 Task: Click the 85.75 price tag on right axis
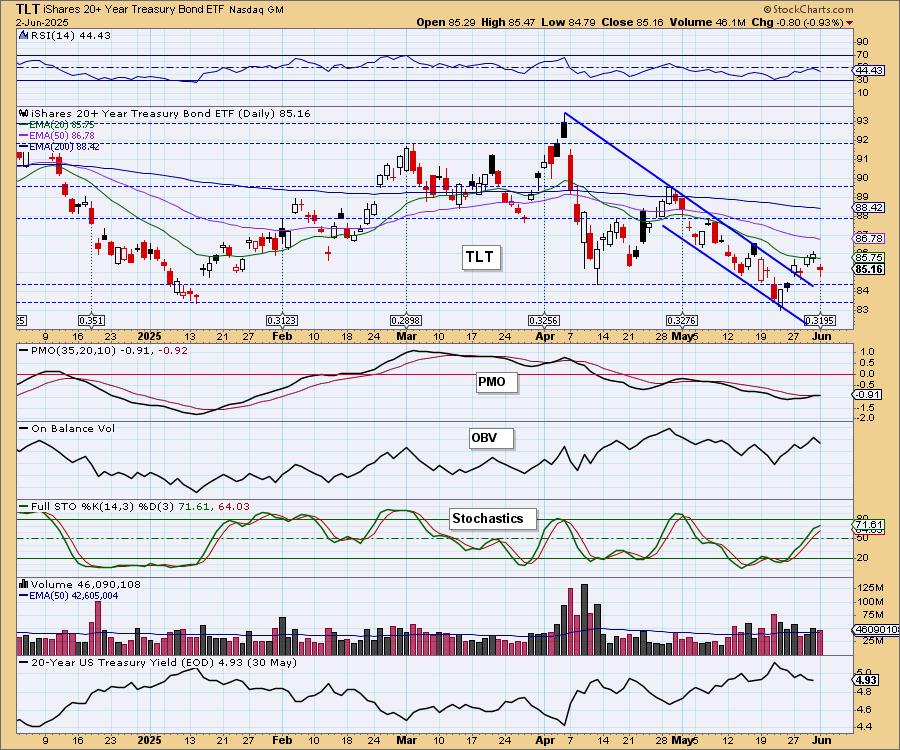pos(869,258)
